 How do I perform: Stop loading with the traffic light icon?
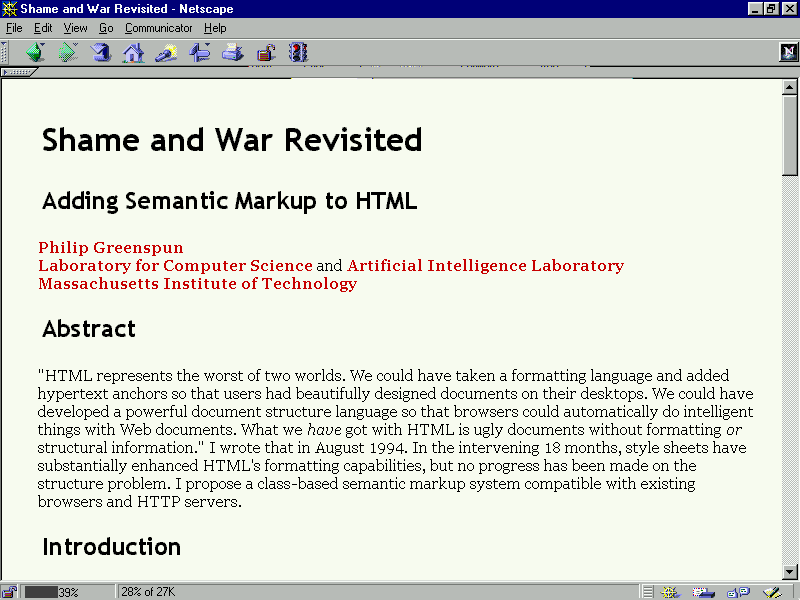pos(298,53)
